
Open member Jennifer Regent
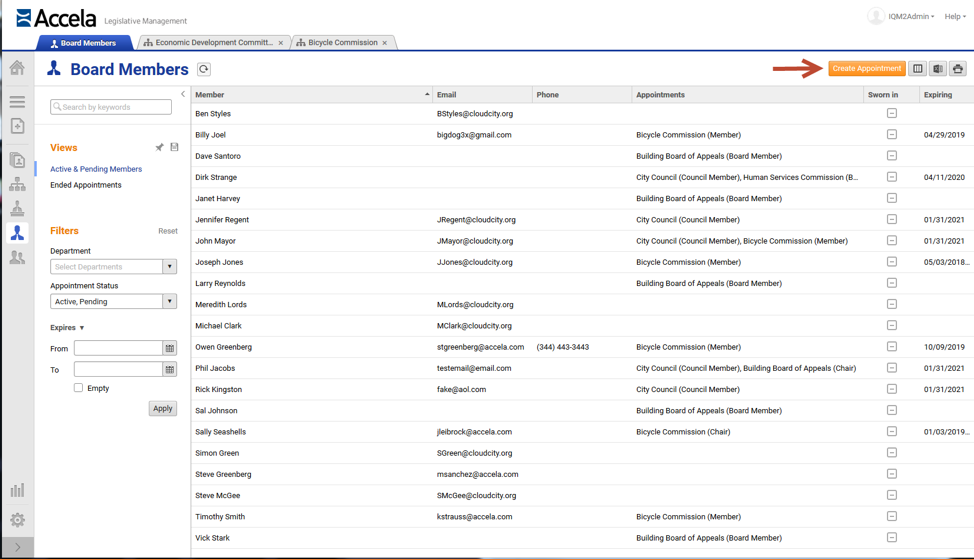pos(222,220)
